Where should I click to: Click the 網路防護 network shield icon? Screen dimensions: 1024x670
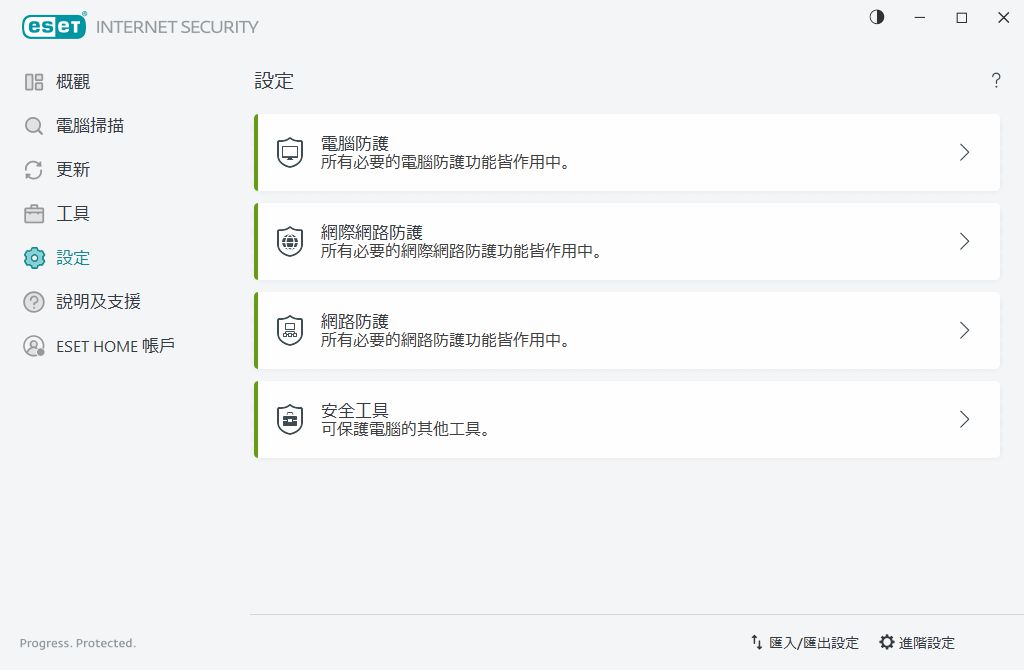[289, 330]
